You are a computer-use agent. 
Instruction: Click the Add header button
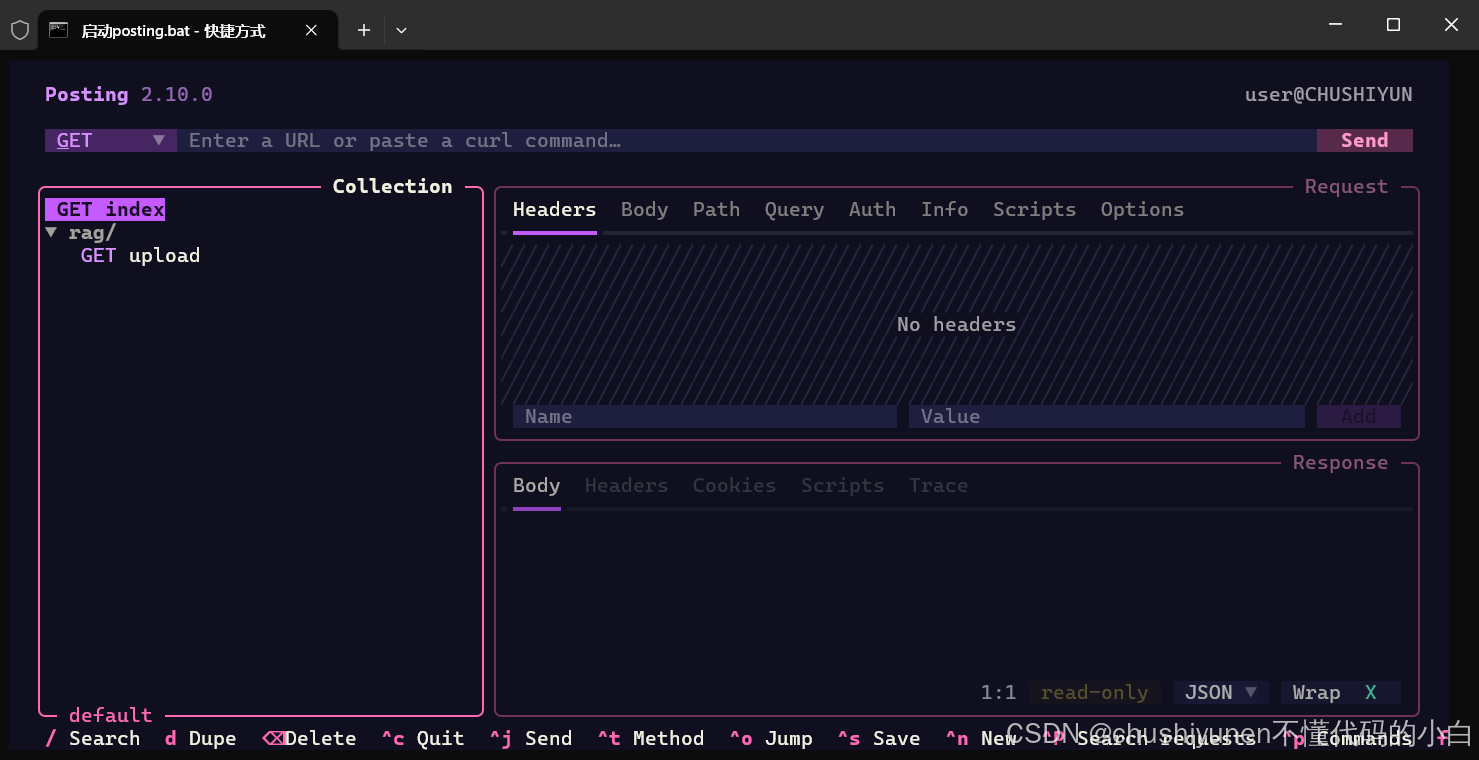tap(1358, 416)
